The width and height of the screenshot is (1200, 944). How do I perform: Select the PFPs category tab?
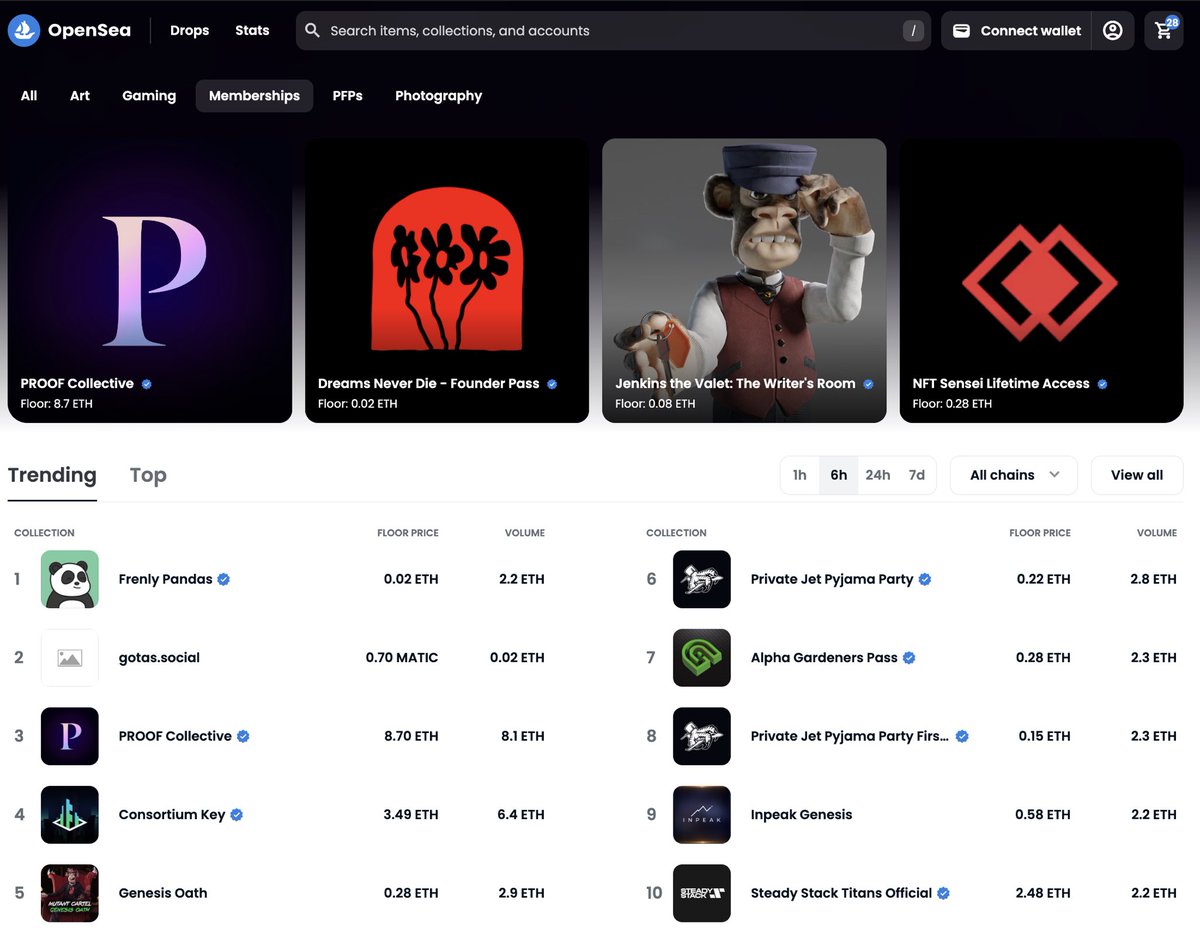coord(347,96)
